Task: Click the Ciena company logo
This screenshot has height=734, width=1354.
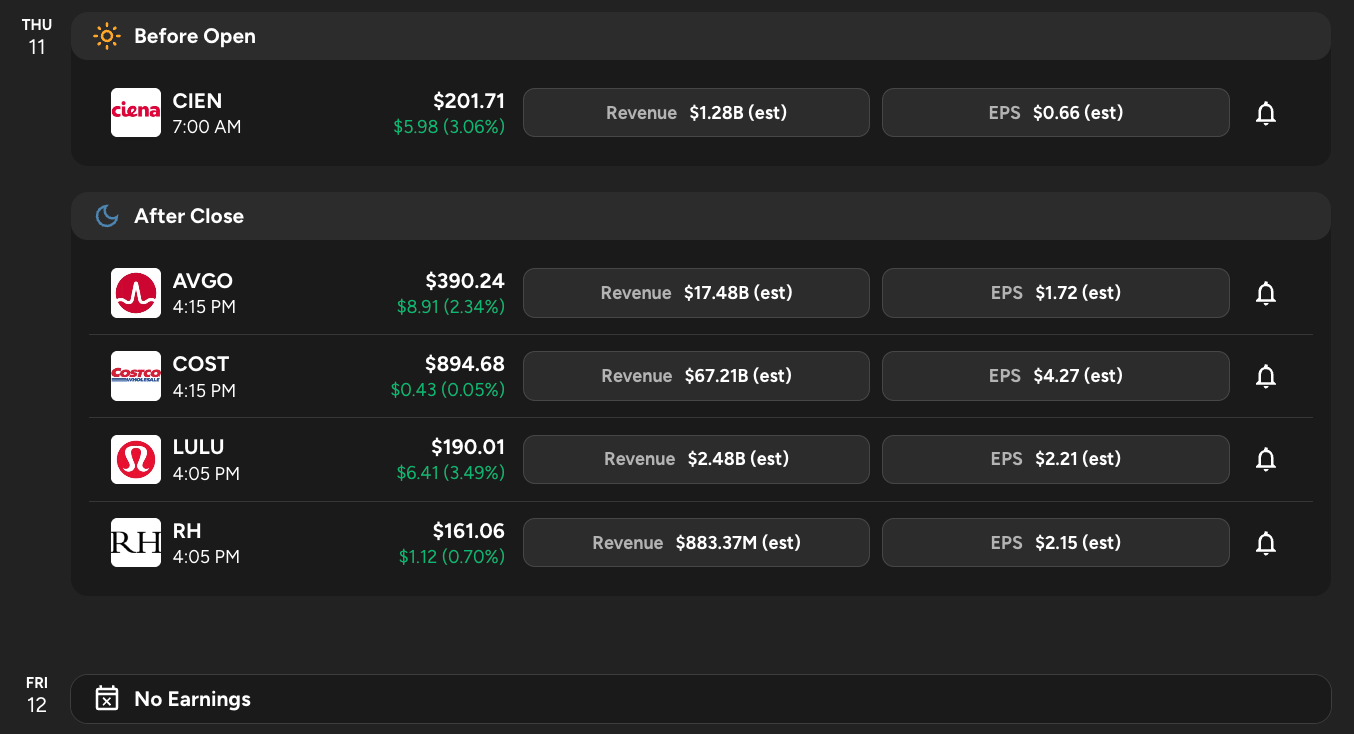Action: pos(136,112)
